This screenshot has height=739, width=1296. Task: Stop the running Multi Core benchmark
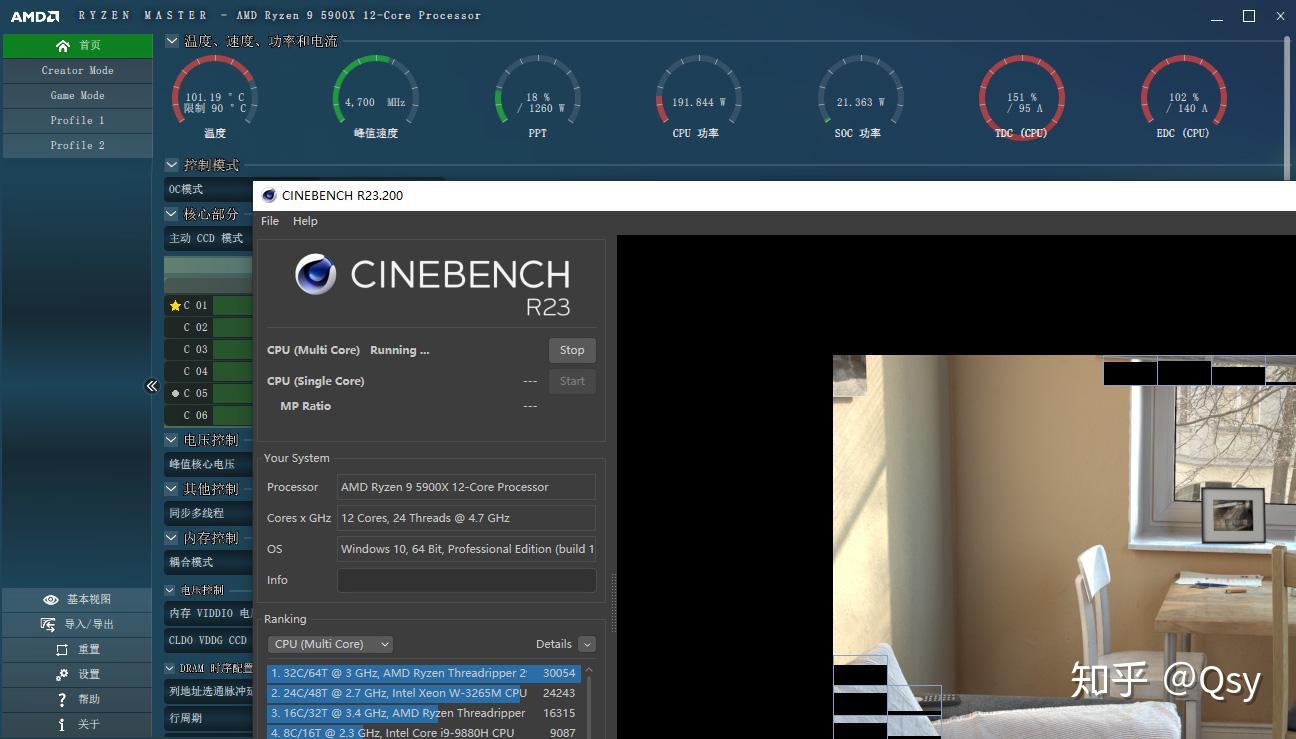pyautogui.click(x=572, y=350)
